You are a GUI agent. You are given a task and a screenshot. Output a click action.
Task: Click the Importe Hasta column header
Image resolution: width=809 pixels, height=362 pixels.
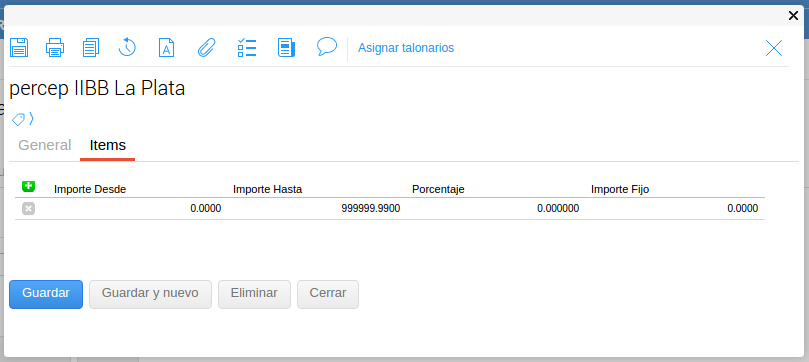pos(267,189)
